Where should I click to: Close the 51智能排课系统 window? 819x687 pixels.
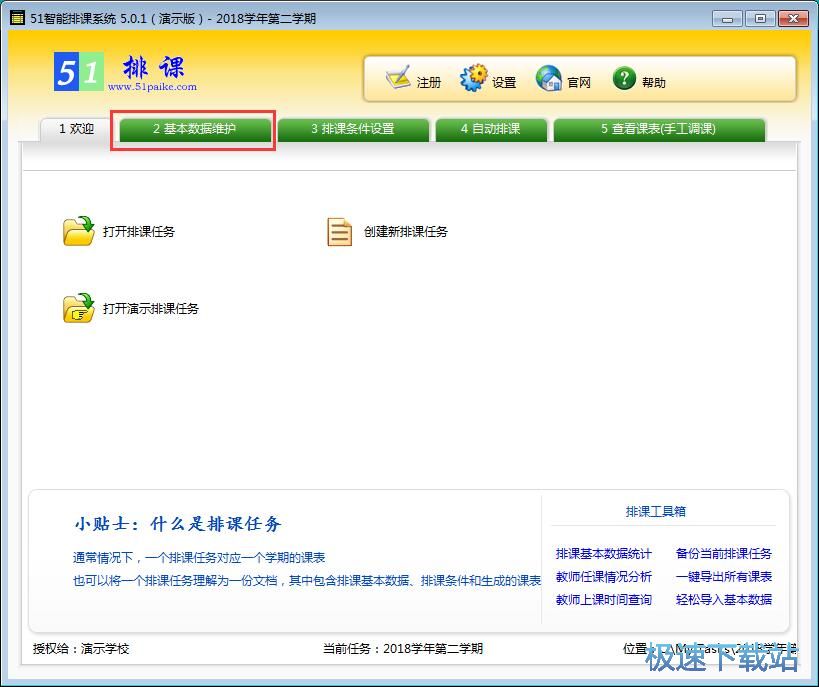[x=793, y=19]
